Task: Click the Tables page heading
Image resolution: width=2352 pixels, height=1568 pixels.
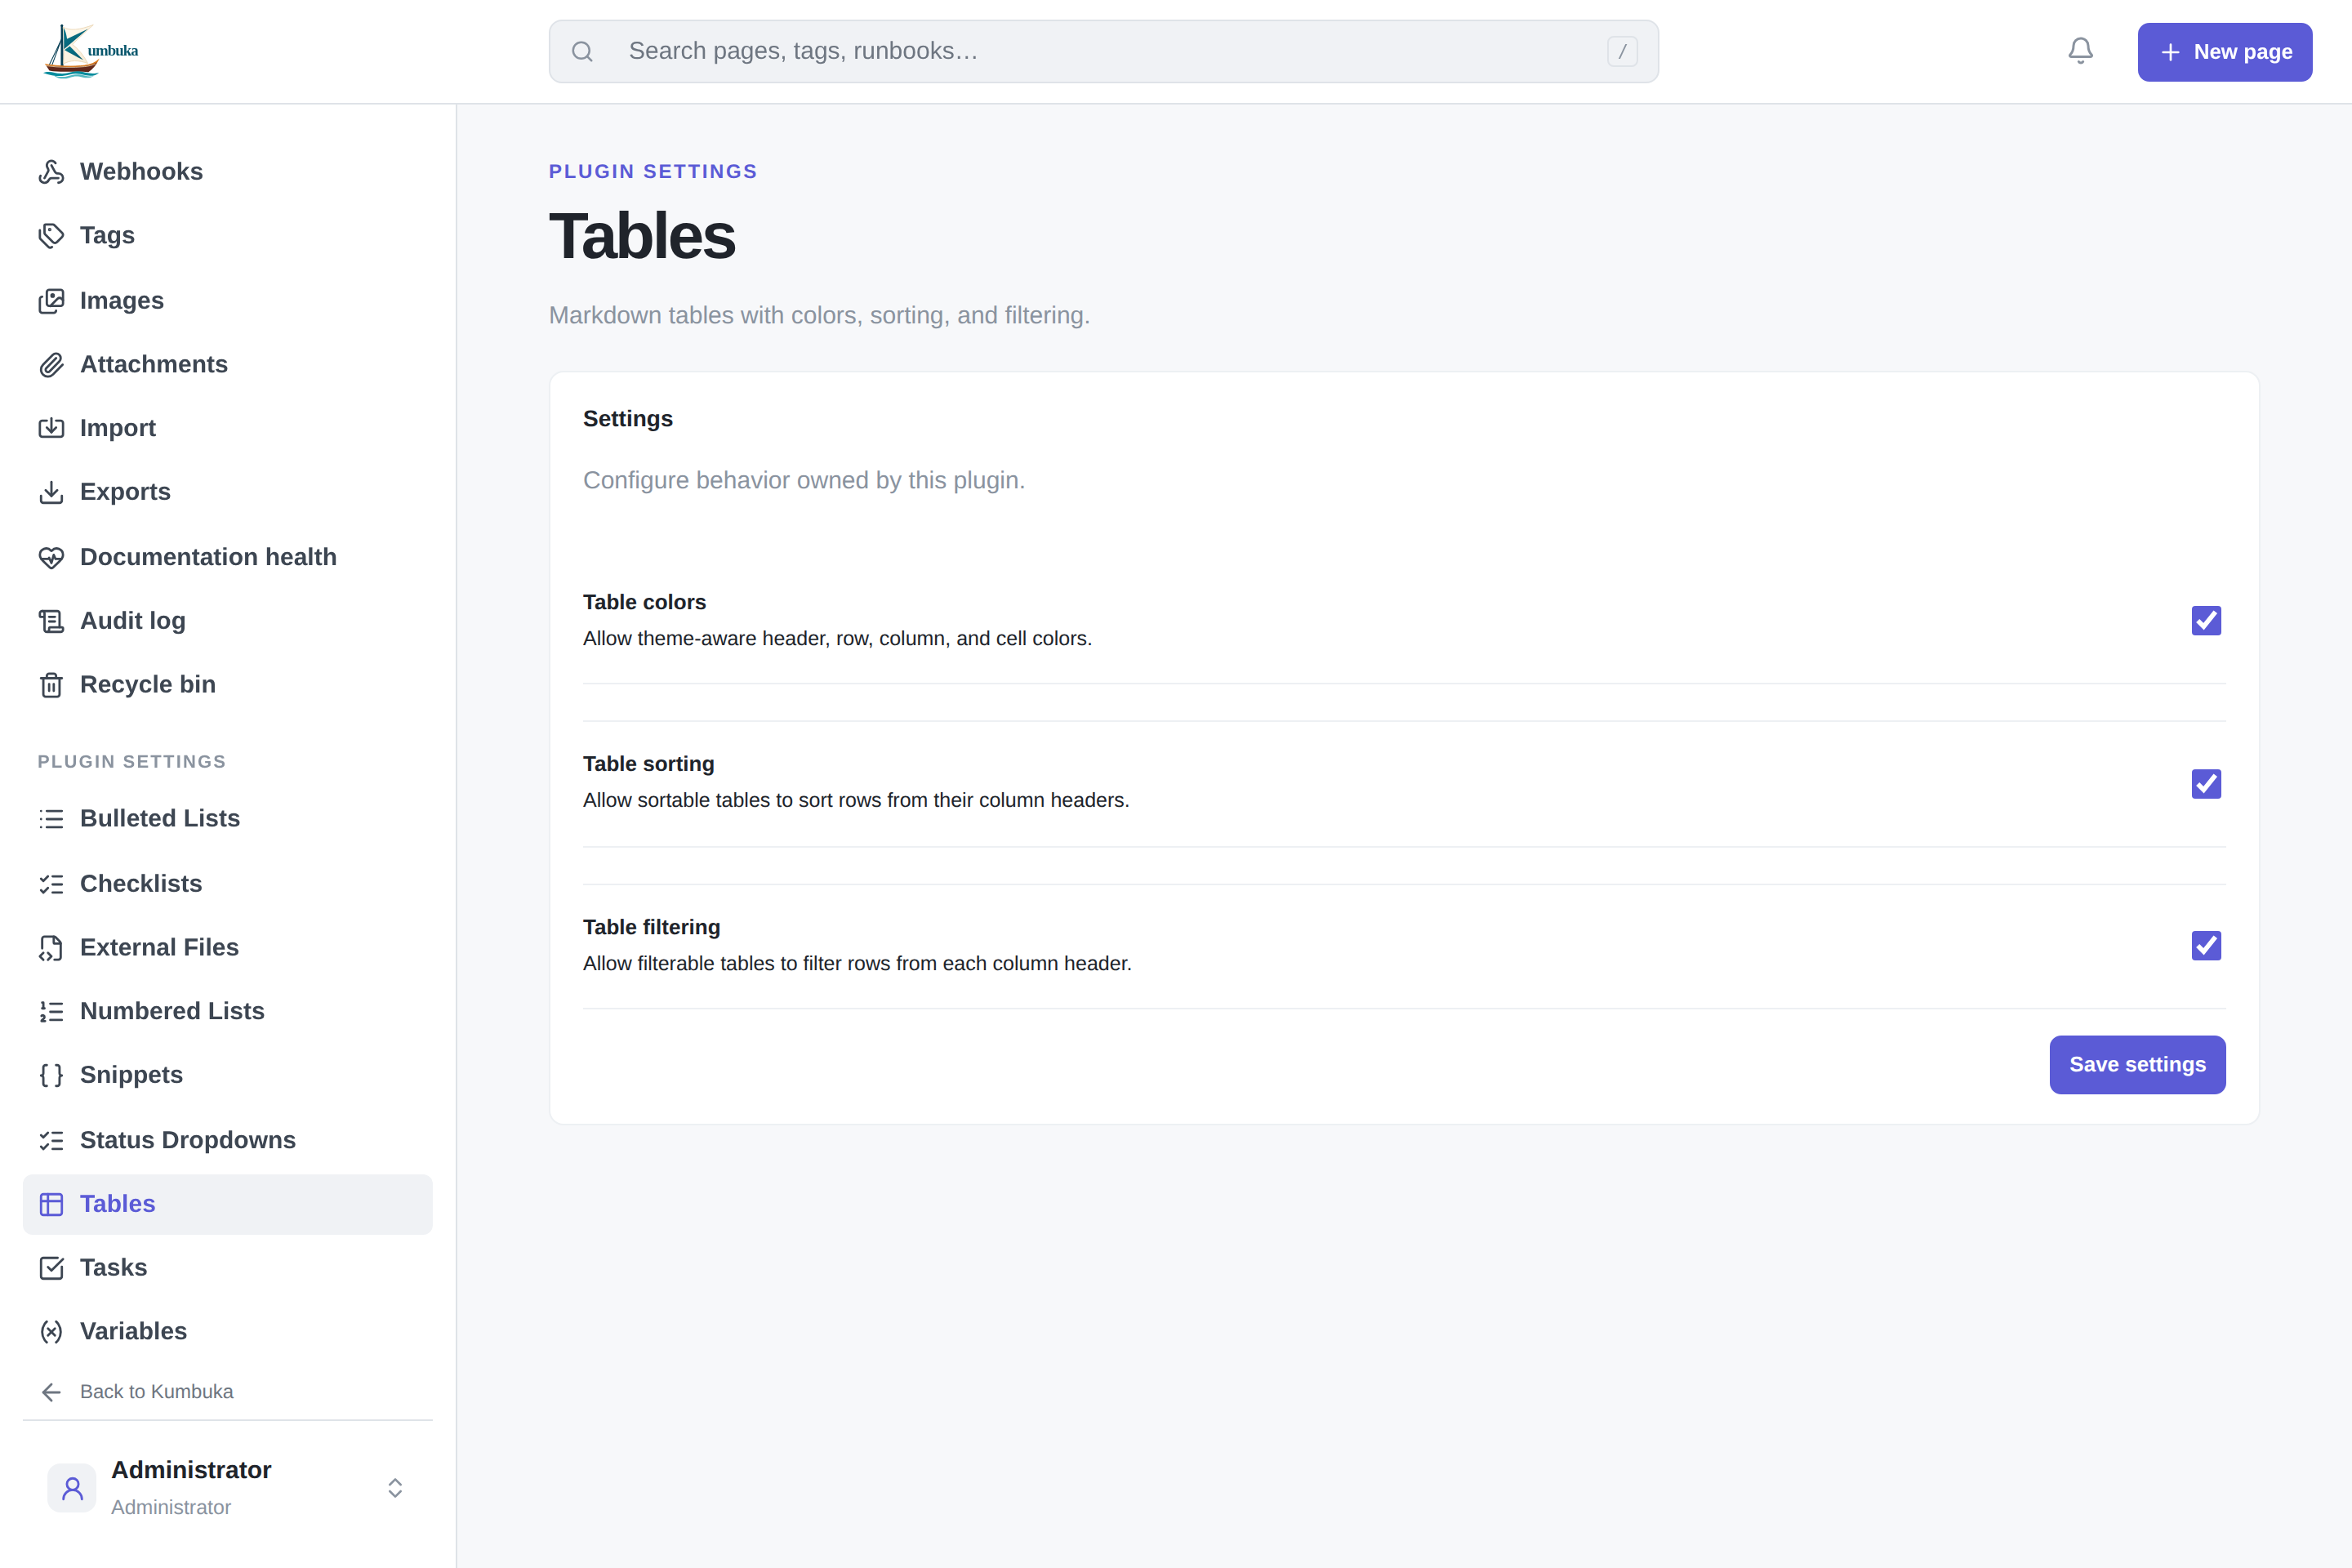Action: [x=642, y=237]
